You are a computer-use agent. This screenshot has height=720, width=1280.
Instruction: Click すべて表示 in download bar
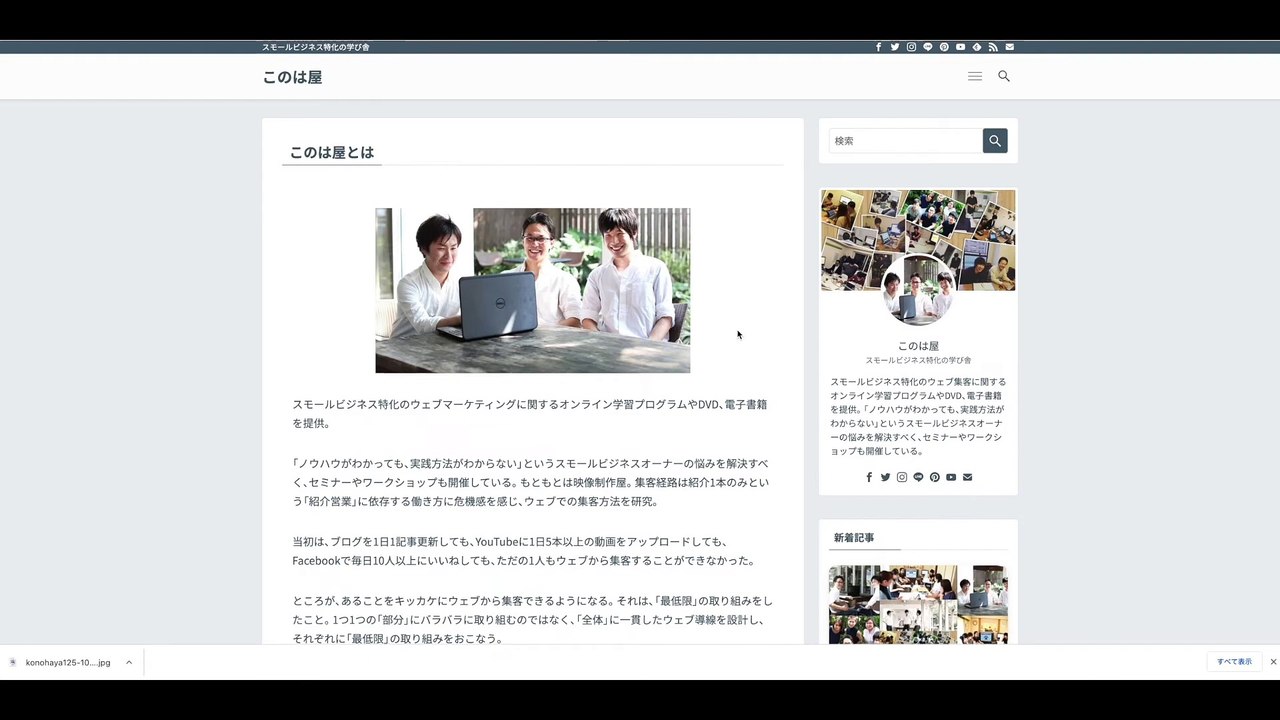click(1234, 662)
